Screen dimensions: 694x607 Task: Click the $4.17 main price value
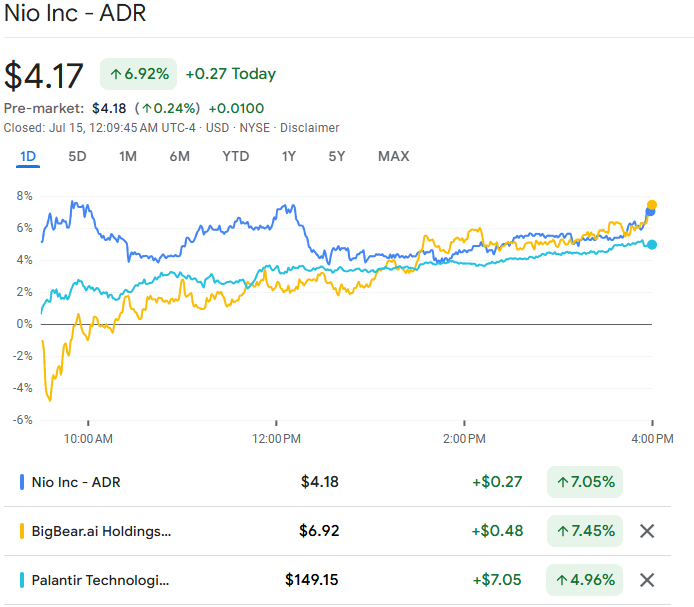(x=43, y=76)
